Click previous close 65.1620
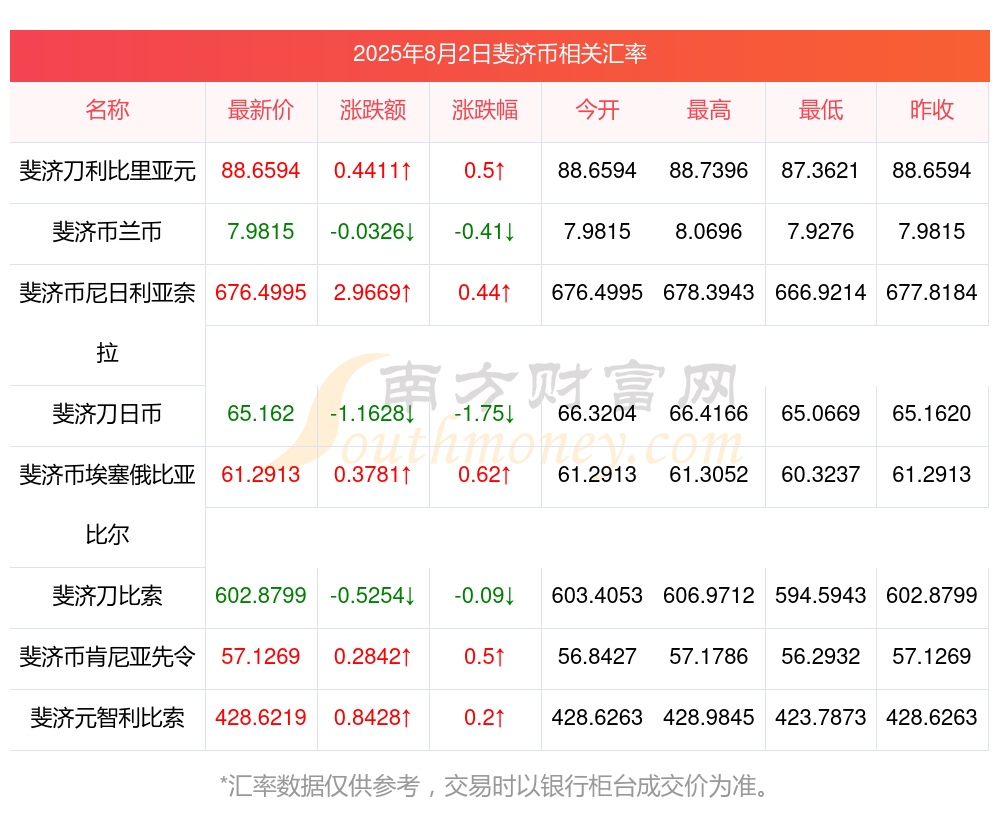 [x=932, y=413]
